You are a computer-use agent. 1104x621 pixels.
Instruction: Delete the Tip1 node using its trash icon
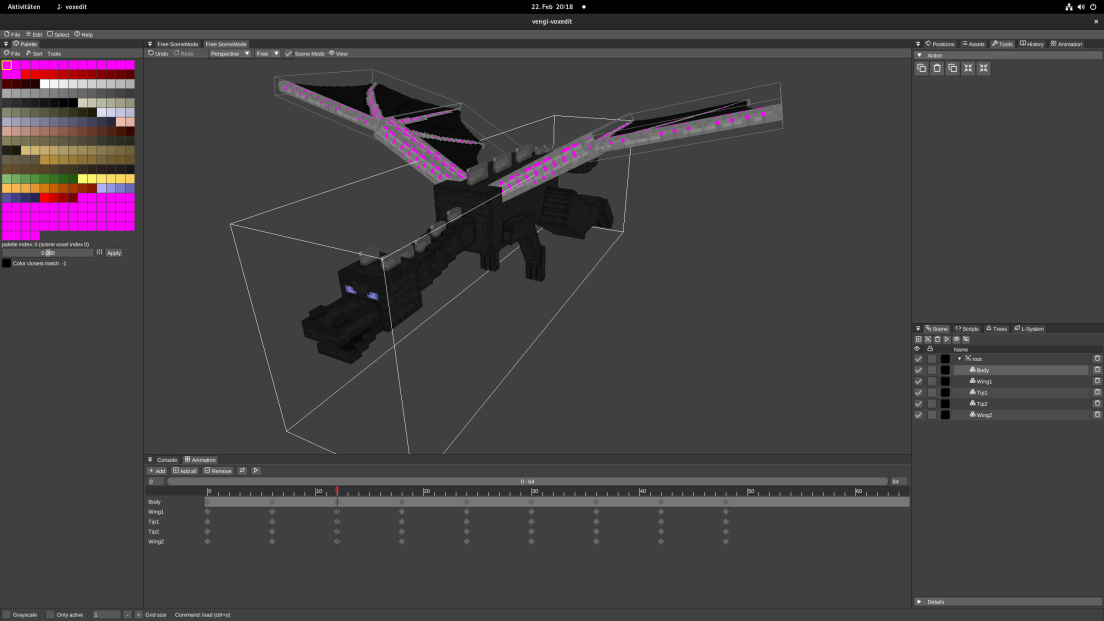tap(1097, 392)
